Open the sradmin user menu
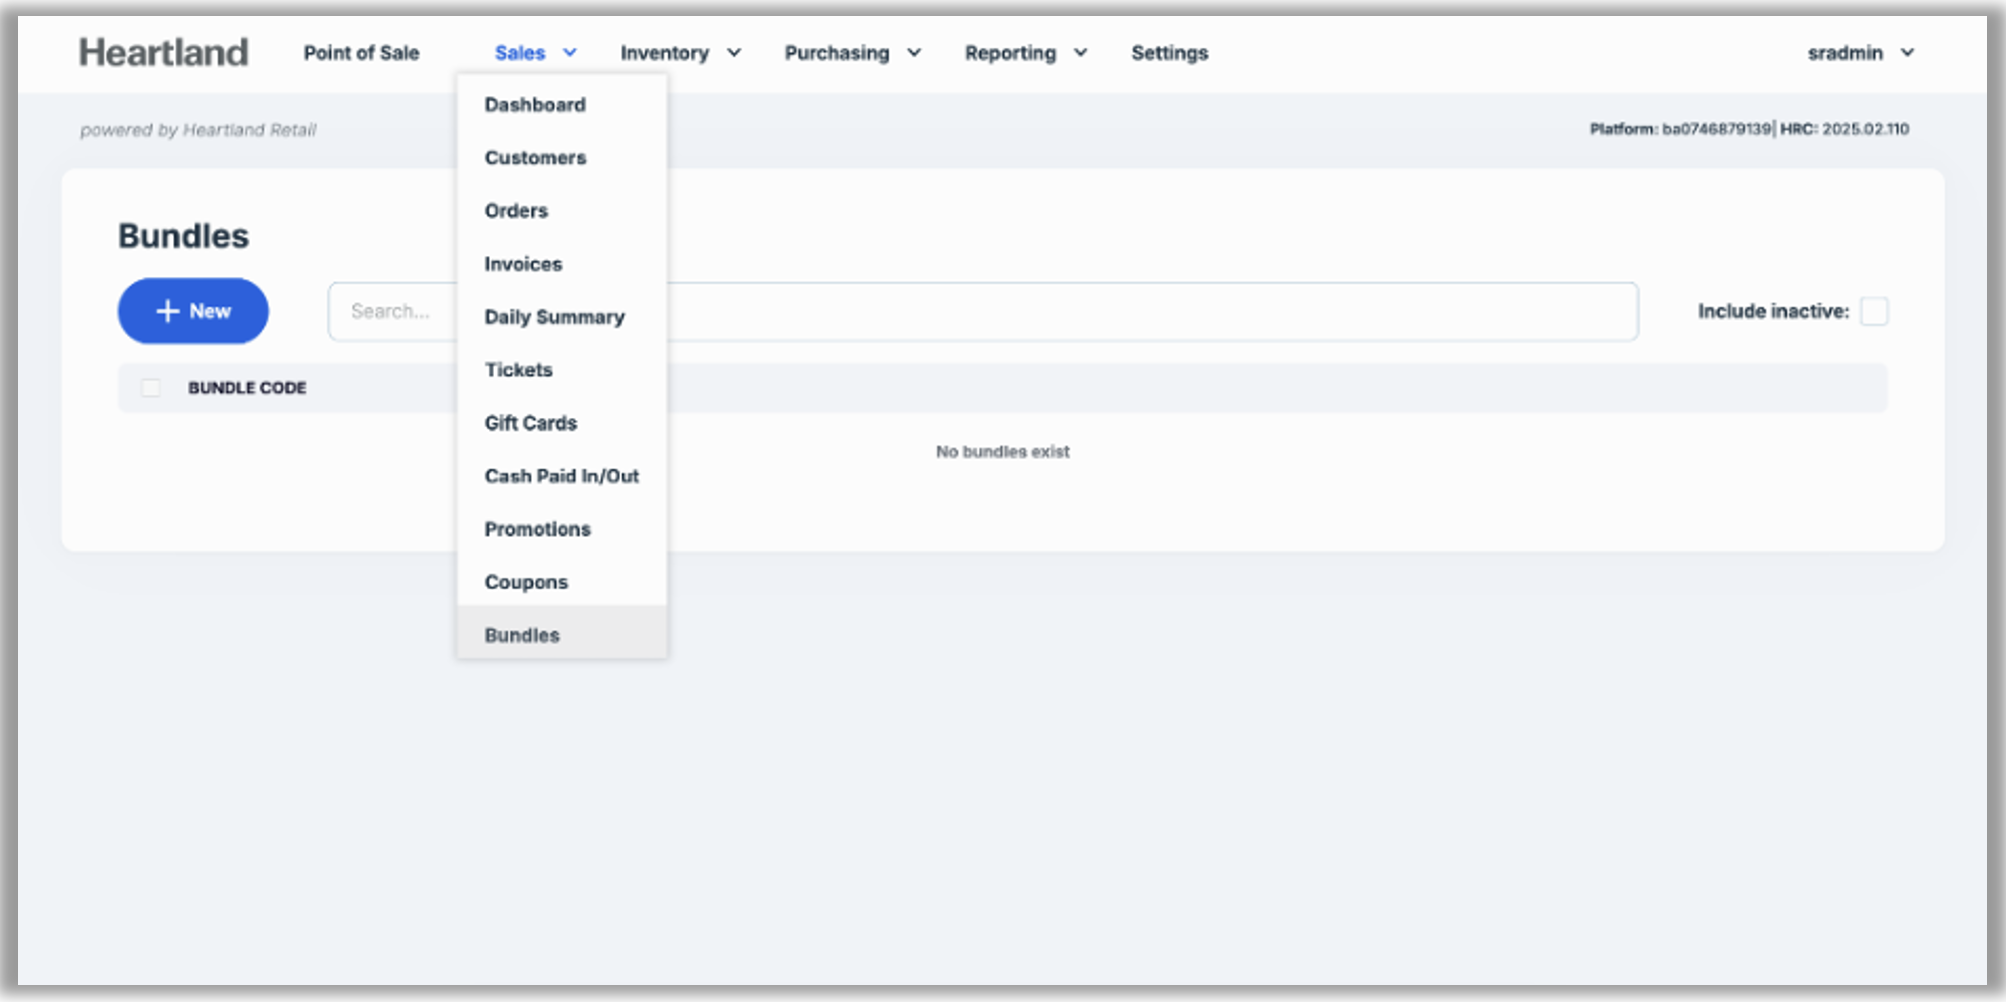This screenshot has width=2006, height=1002. (x=1860, y=53)
